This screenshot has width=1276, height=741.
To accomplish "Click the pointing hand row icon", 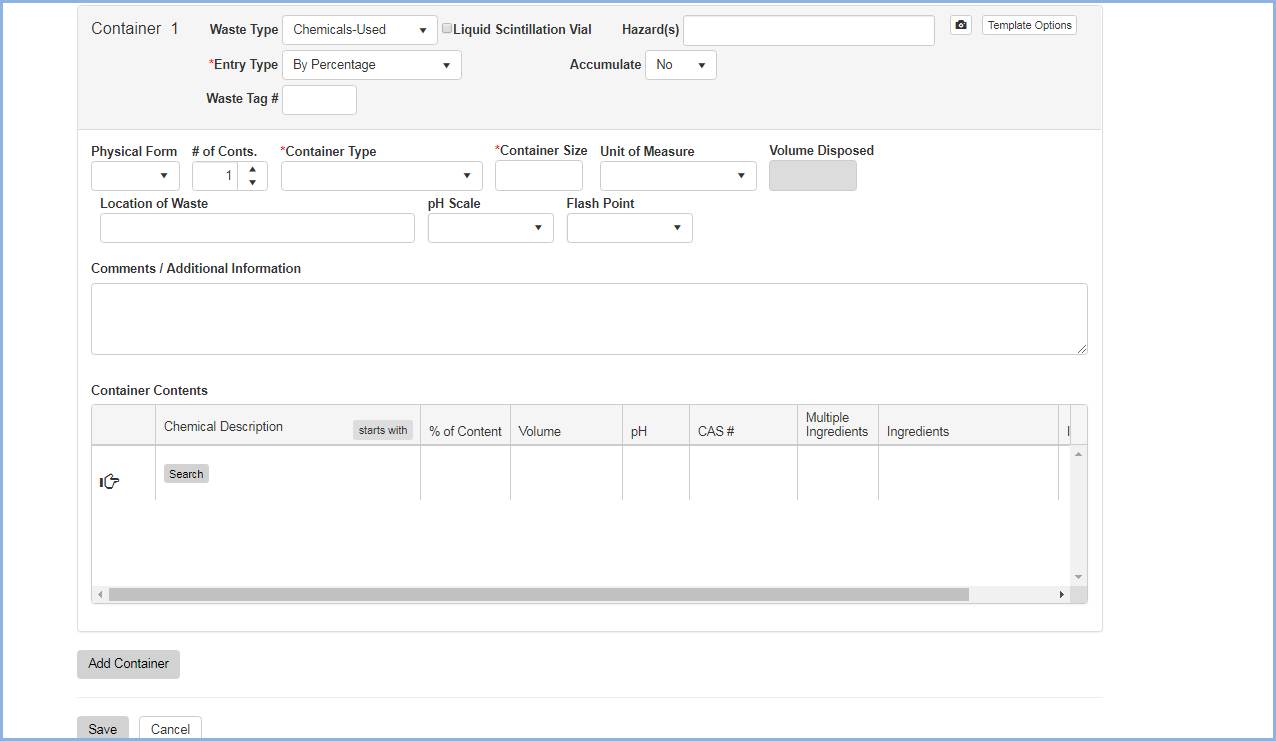I will tap(110, 482).
